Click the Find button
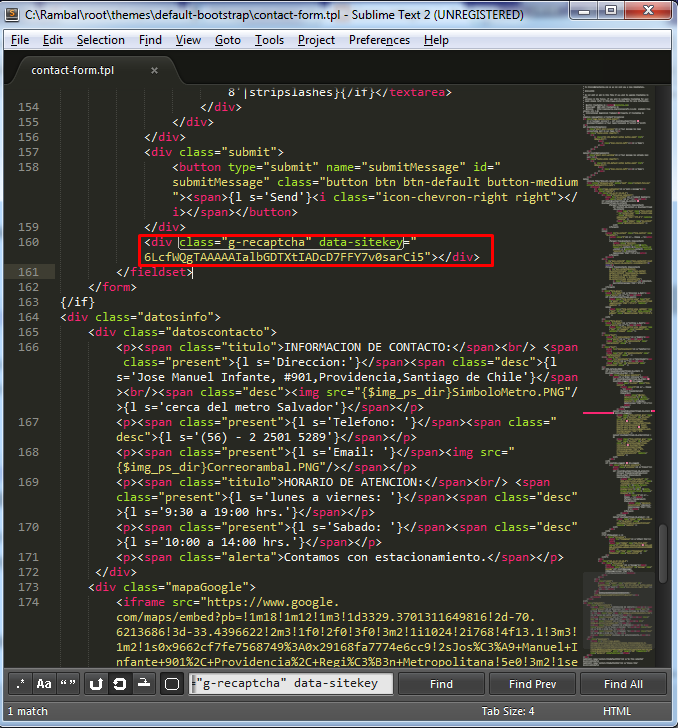The width and height of the screenshot is (678, 728). point(441,684)
